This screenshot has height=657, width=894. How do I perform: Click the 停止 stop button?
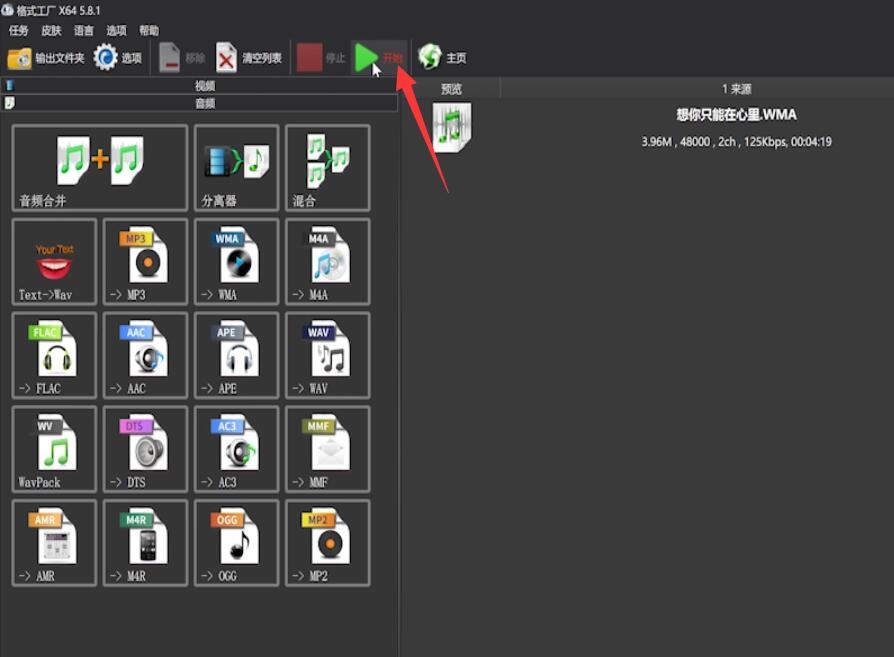point(321,58)
